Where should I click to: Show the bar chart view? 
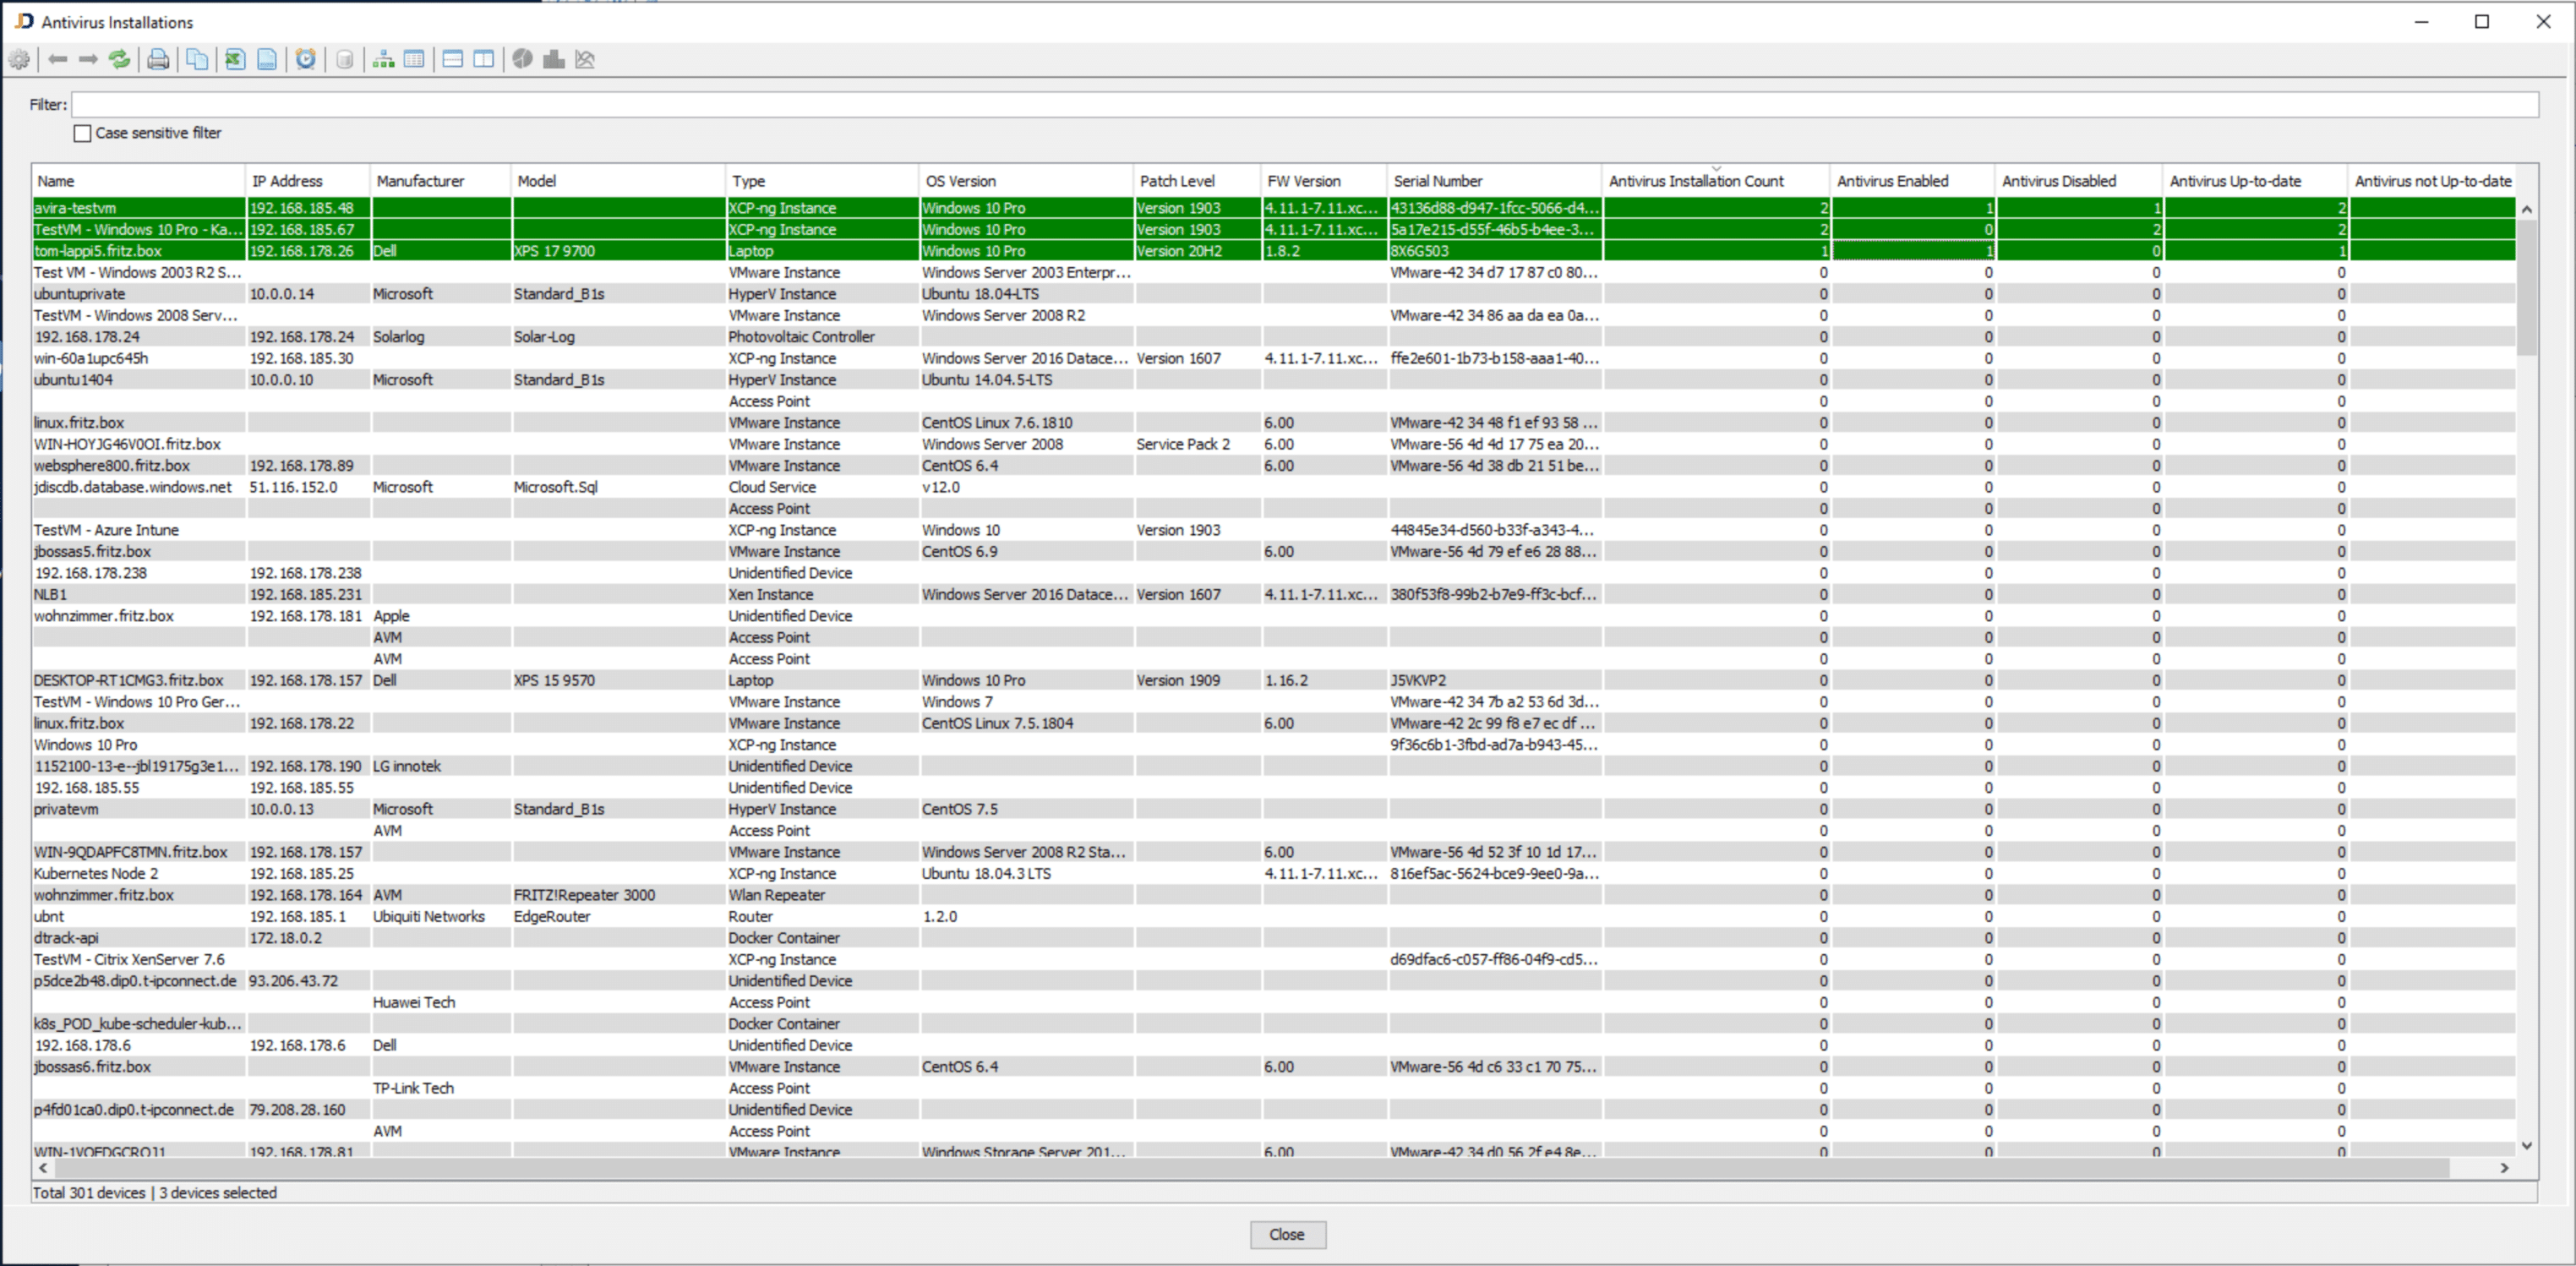[553, 59]
